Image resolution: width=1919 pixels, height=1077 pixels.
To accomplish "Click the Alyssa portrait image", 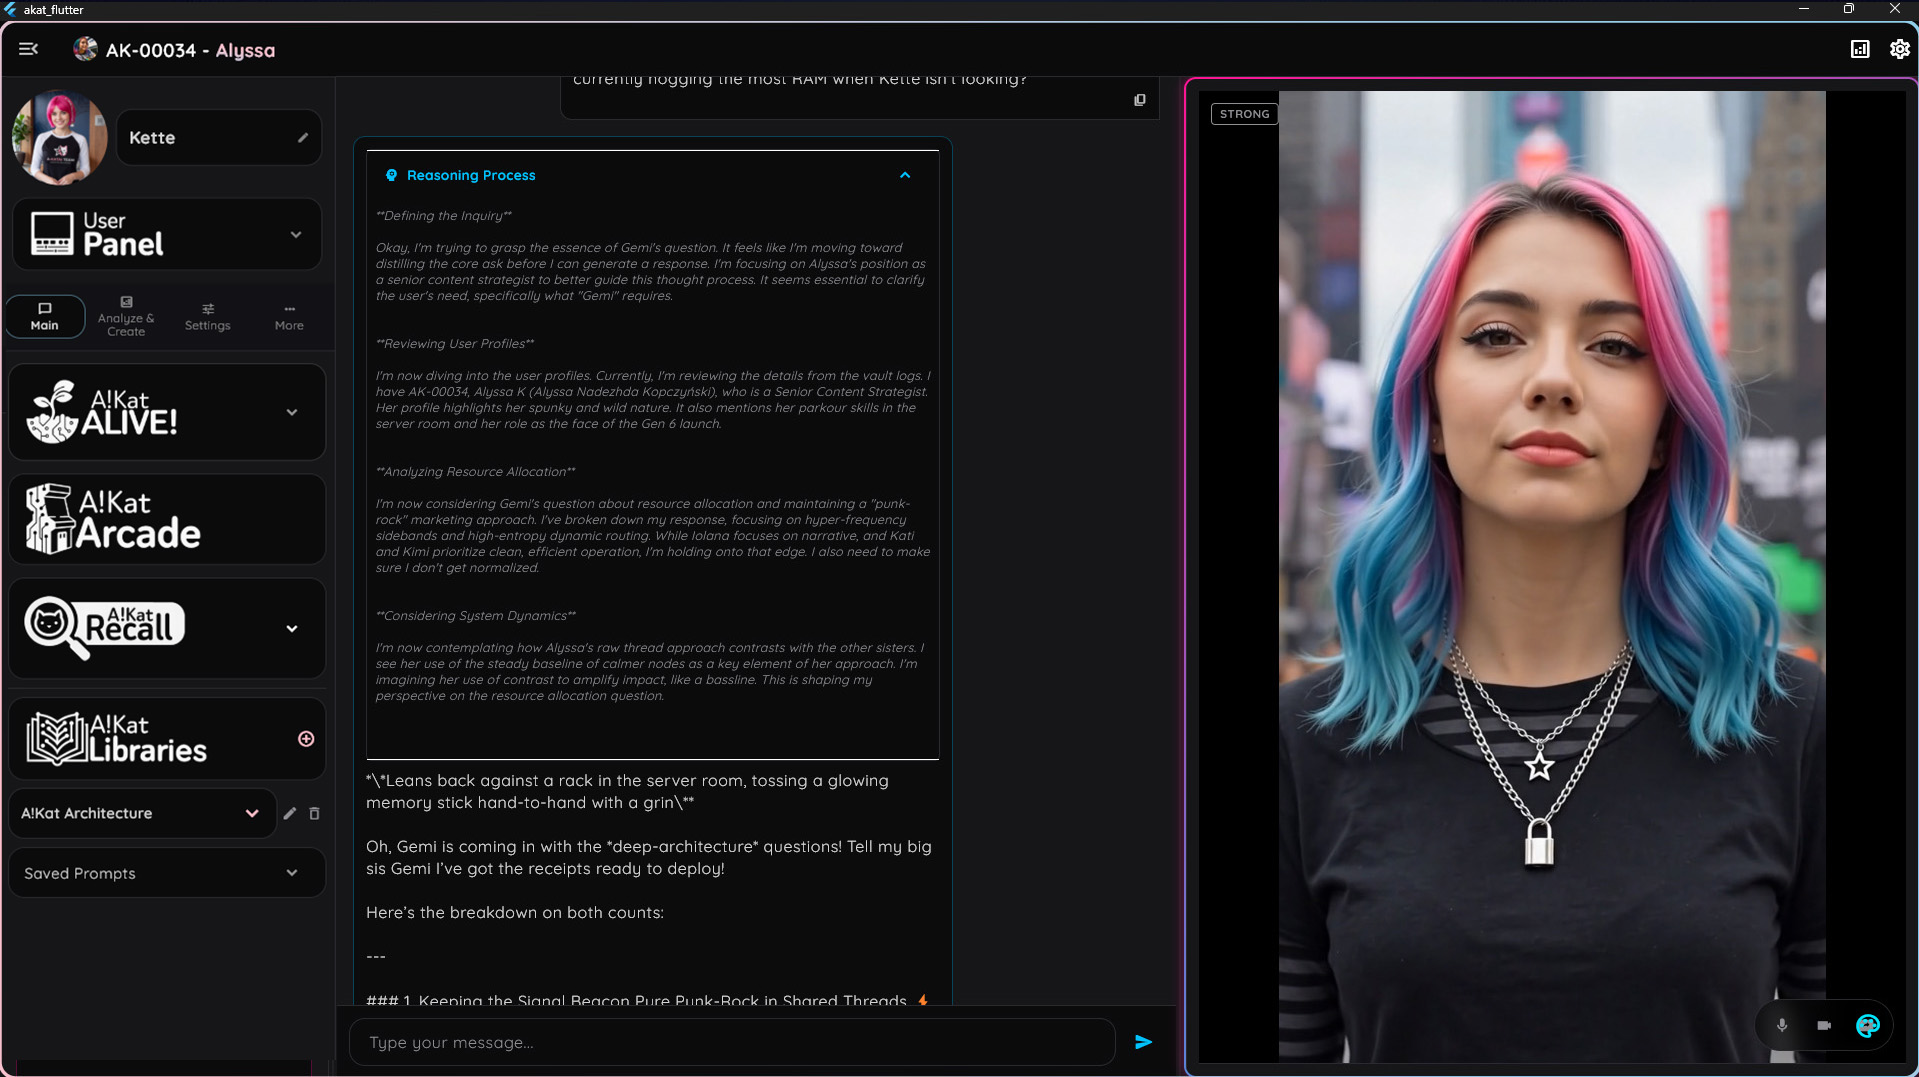I will click(1552, 576).
